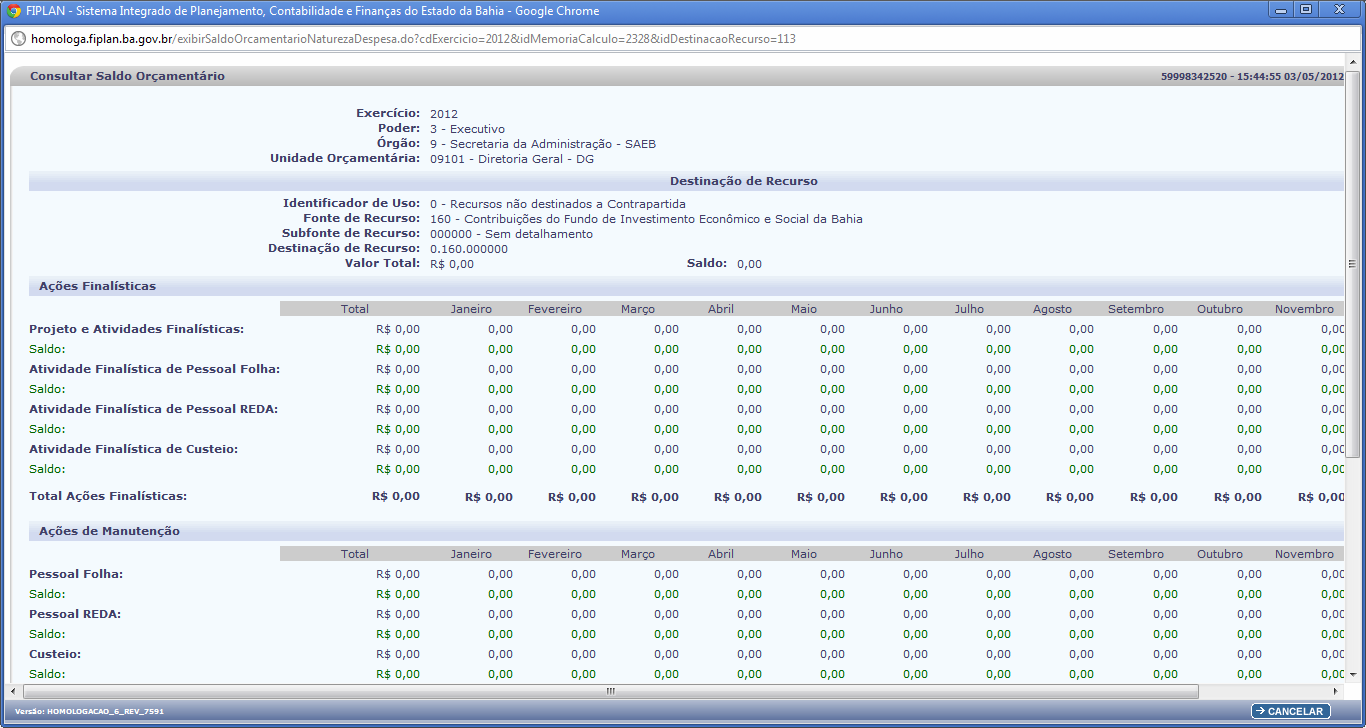Image resolution: width=1366 pixels, height=728 pixels.
Task: Click 'Janeiro' column header under Ações Finalísticas
Action: 471,309
